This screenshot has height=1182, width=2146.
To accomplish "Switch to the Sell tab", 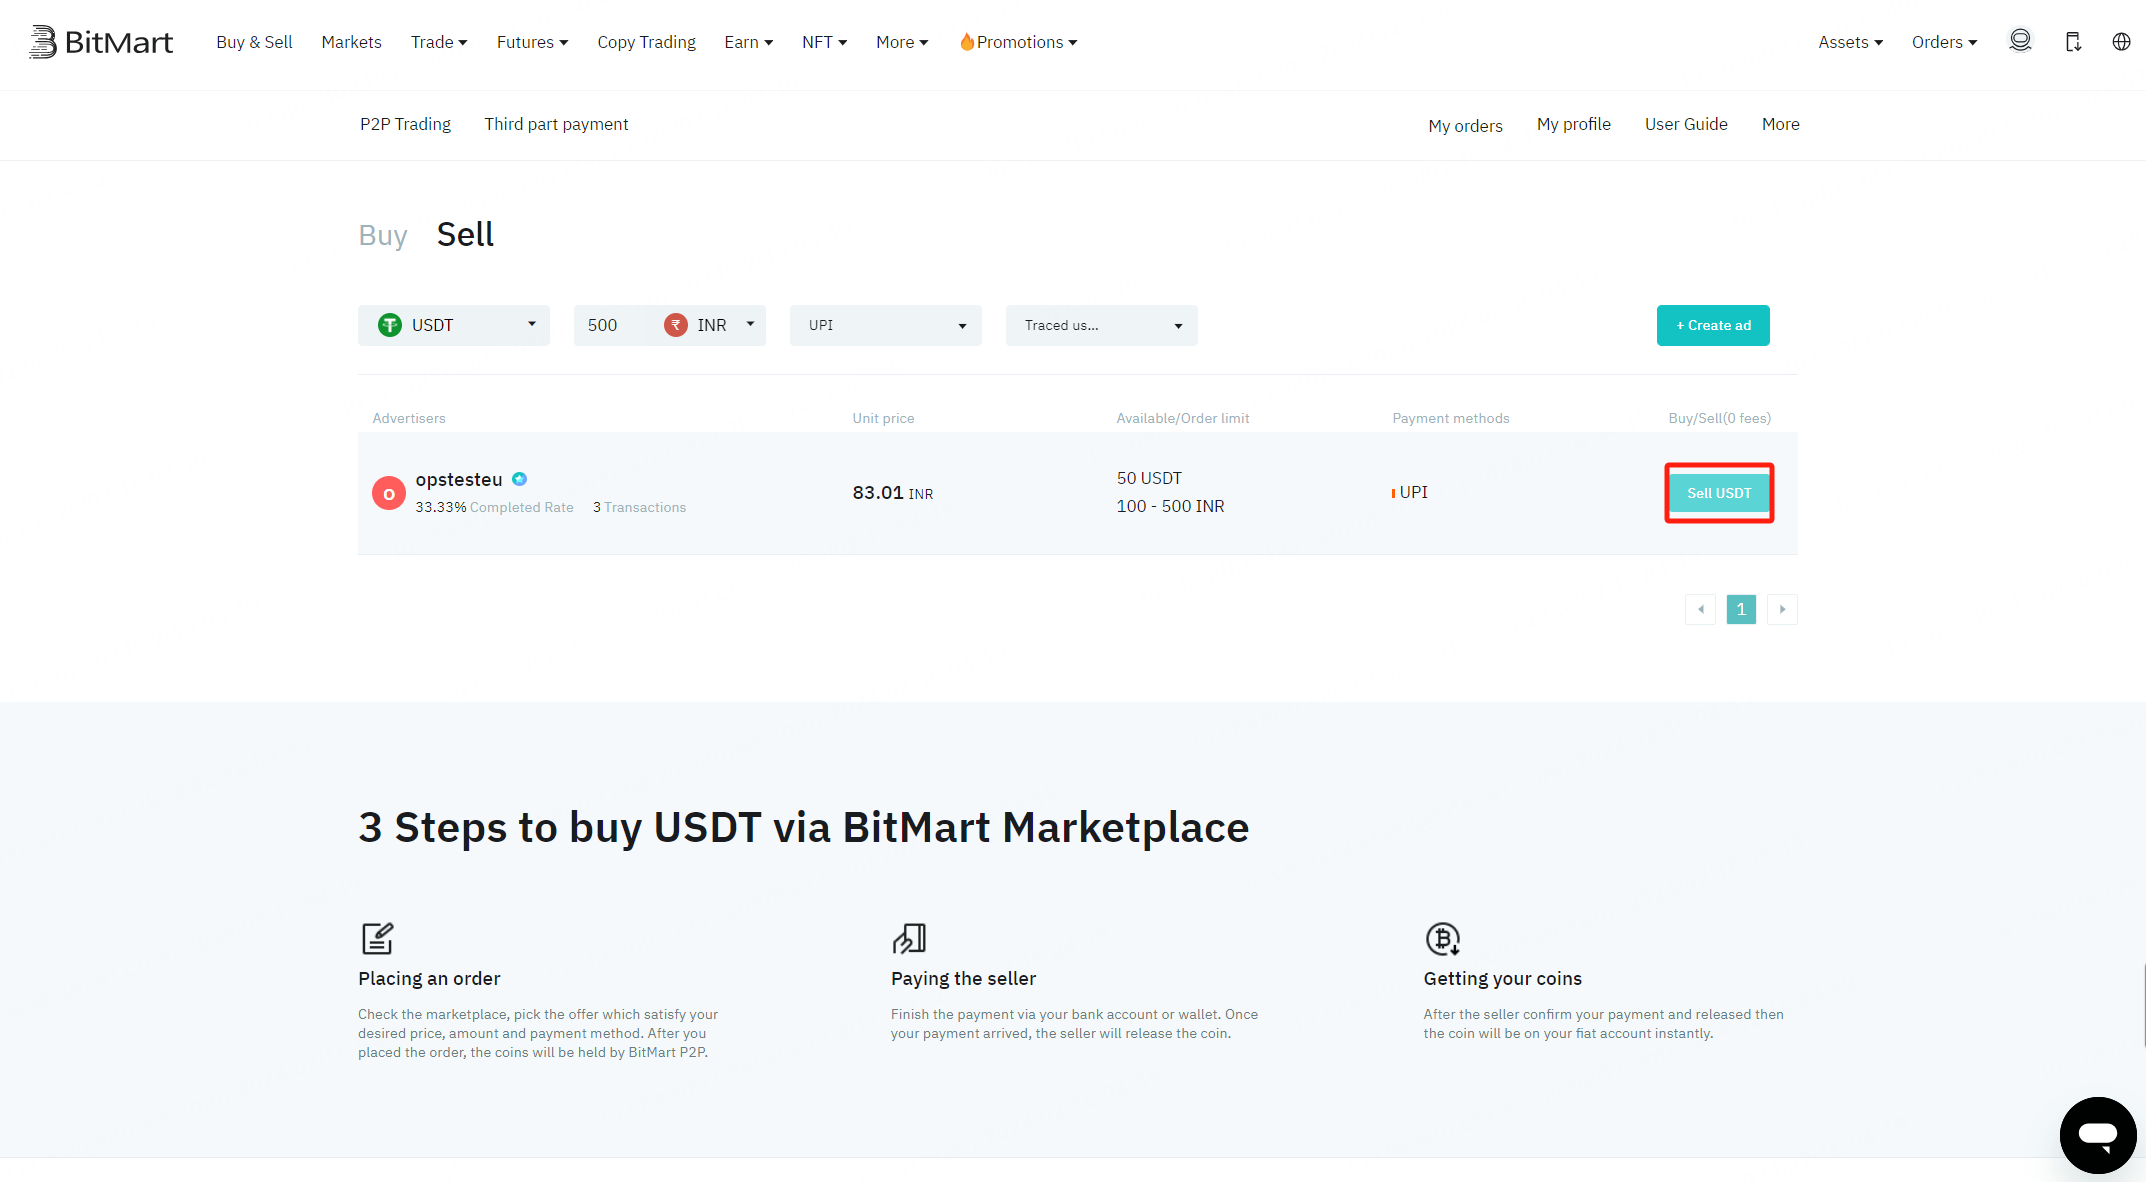I will (465, 235).
